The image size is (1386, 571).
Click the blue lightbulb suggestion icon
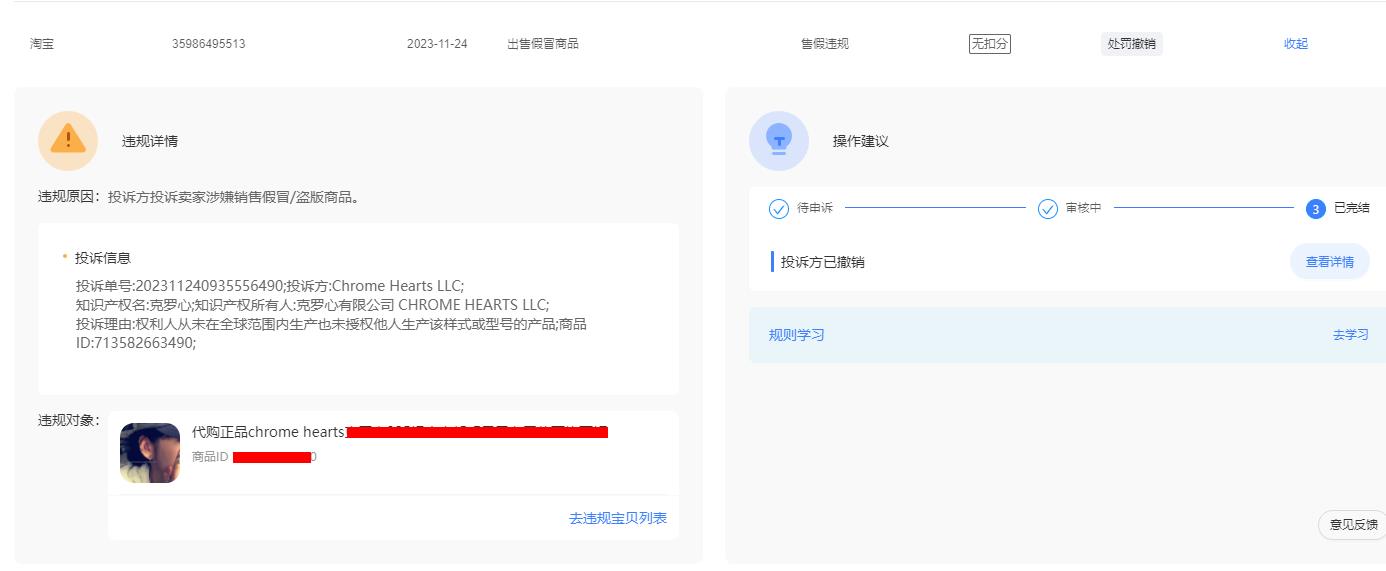(x=779, y=141)
